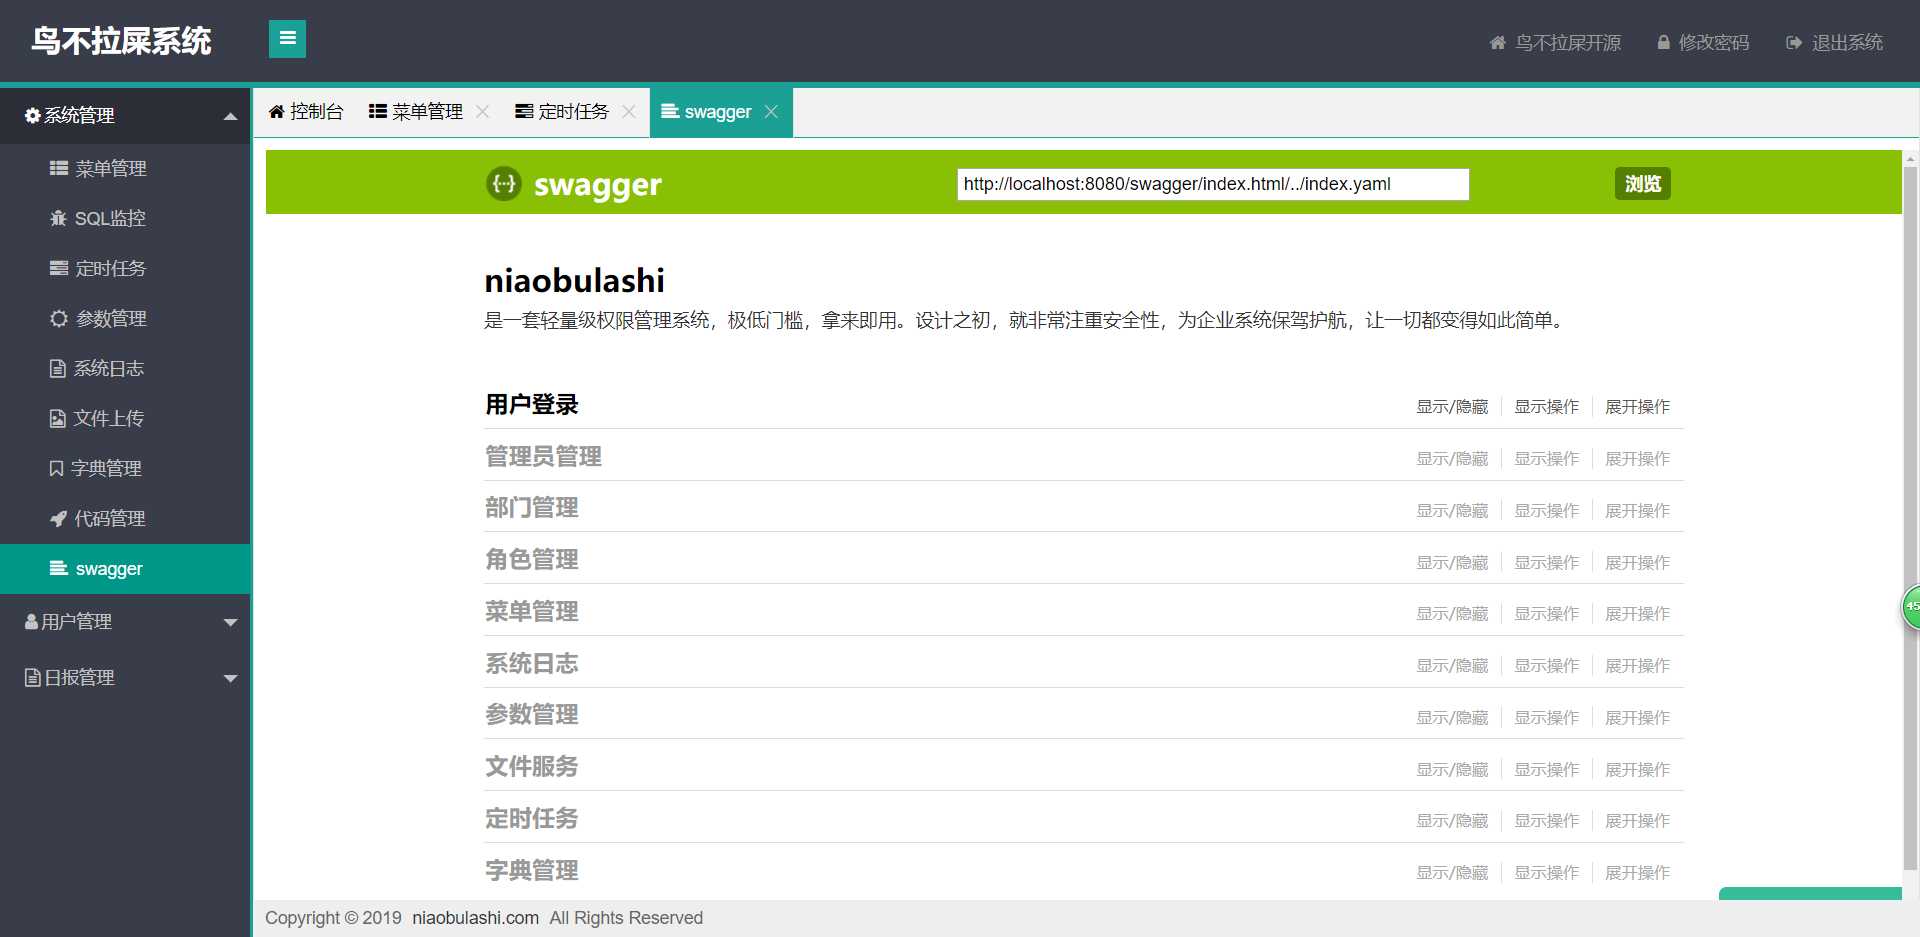
Task: Toggle 显示/隐藏 for 角色管理
Action: (1452, 563)
